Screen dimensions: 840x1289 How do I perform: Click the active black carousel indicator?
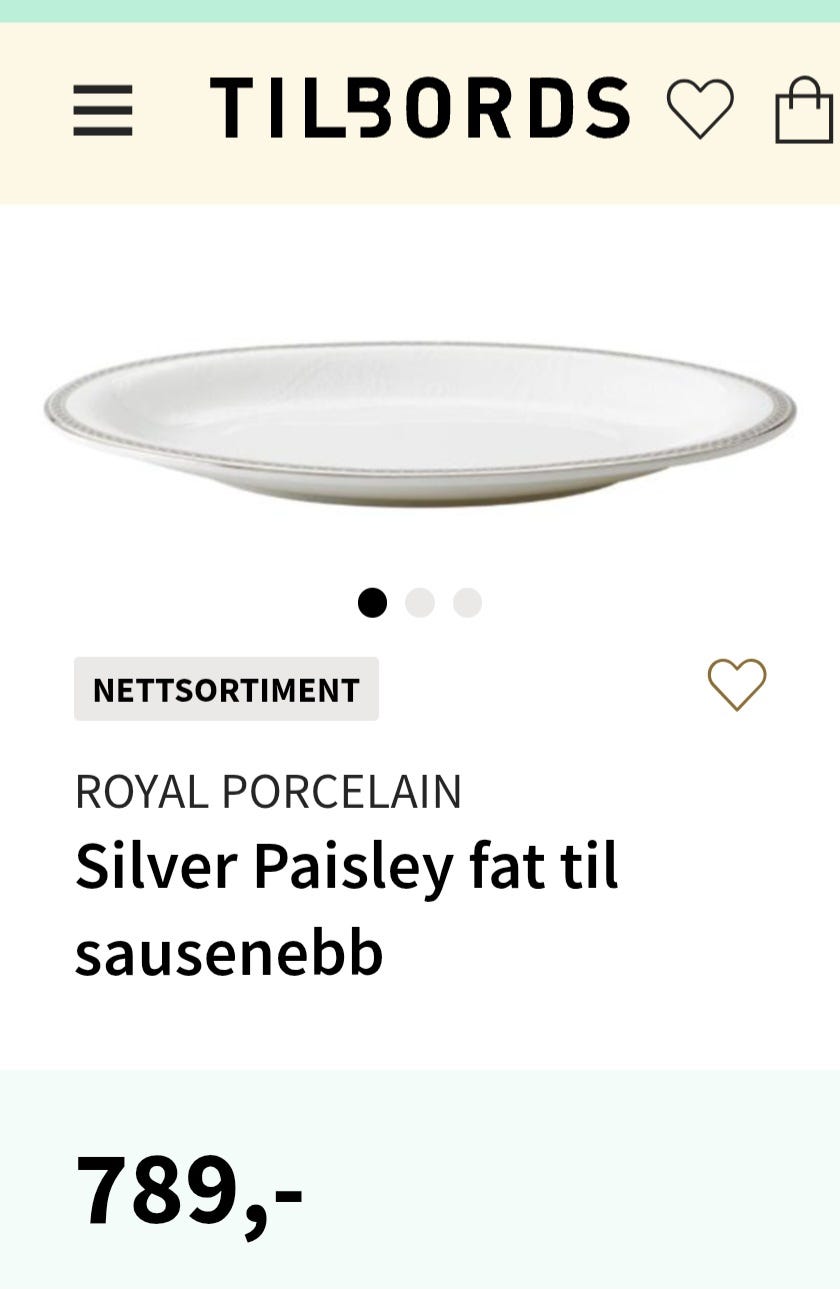372,603
